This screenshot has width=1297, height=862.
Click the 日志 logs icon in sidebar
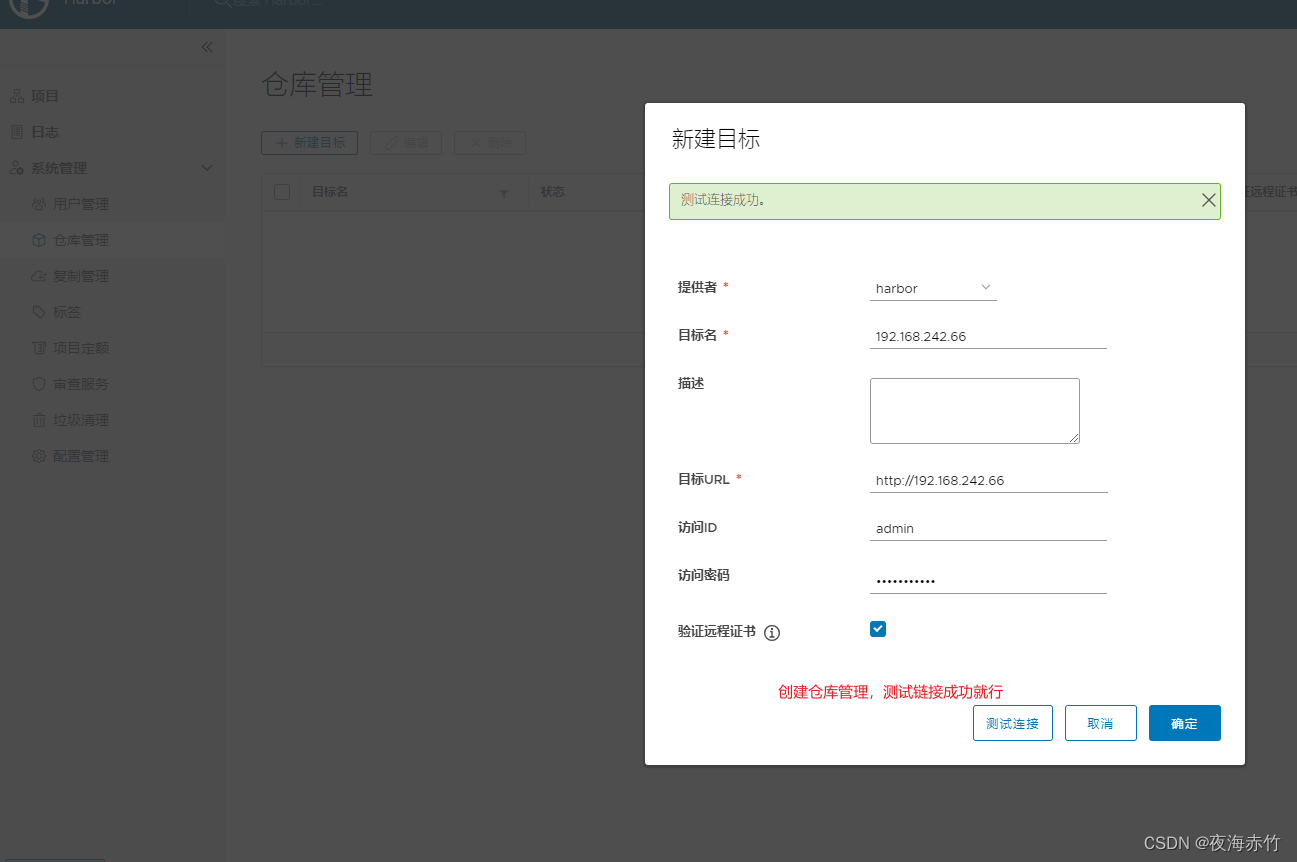pyautogui.click(x=17, y=132)
